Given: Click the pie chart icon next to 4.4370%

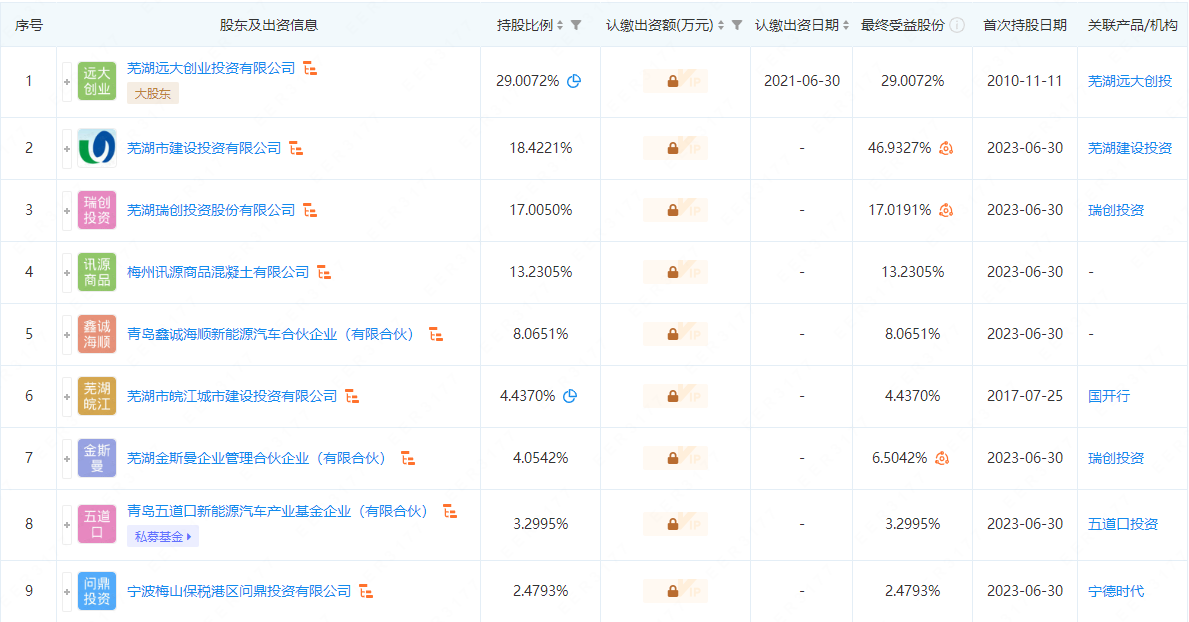Looking at the screenshot, I should point(568,395).
